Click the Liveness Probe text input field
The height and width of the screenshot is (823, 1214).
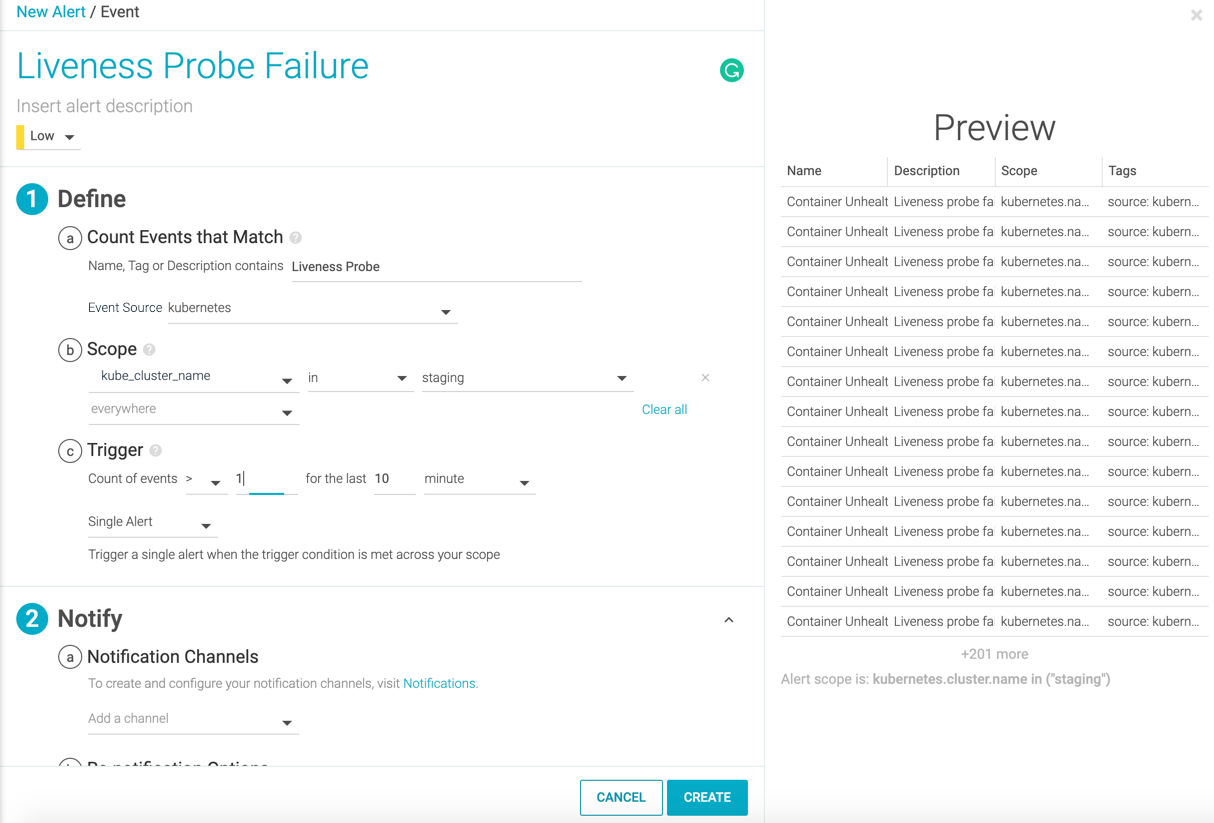[x=436, y=267]
